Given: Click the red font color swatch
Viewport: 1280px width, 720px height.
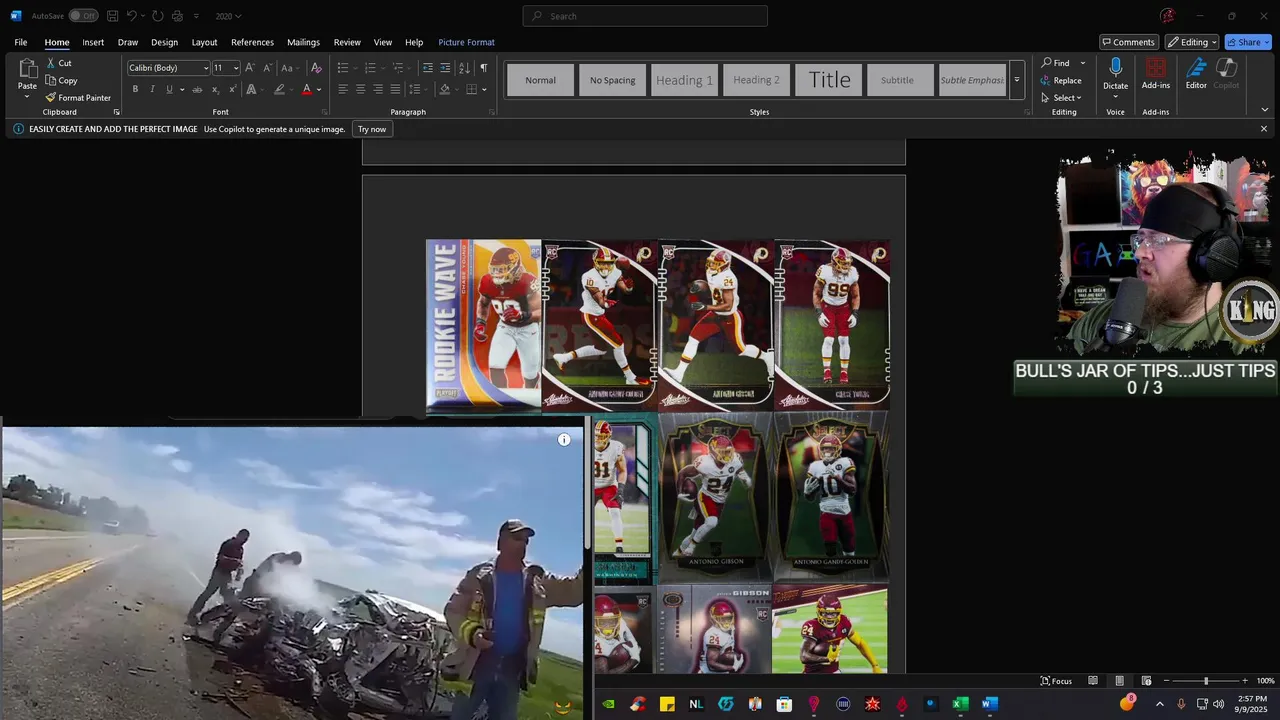Looking at the screenshot, I should tap(307, 89).
